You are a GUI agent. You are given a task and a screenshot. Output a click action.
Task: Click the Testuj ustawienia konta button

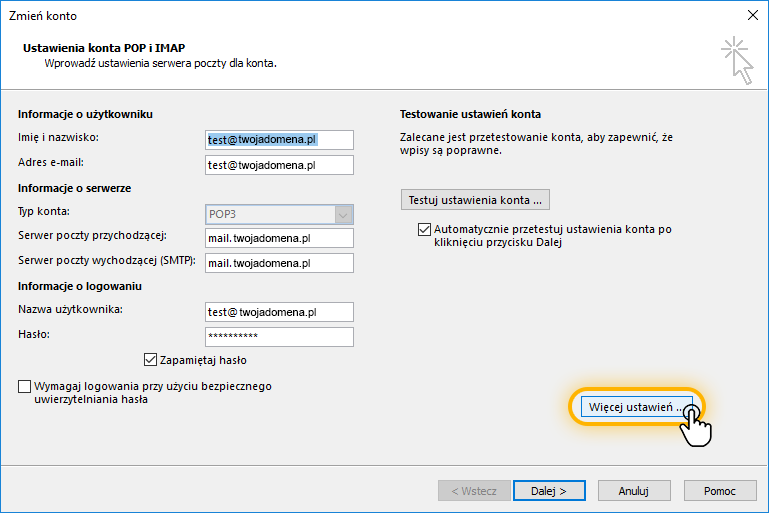(x=475, y=200)
